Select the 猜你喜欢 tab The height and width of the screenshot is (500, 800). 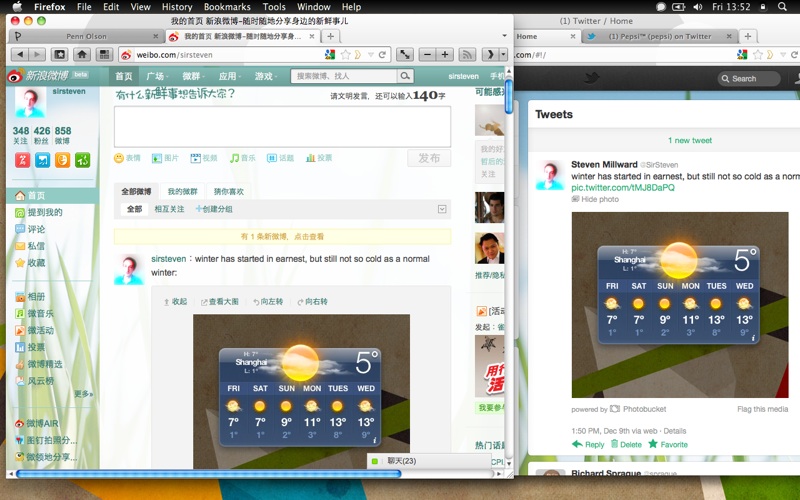coord(229,191)
